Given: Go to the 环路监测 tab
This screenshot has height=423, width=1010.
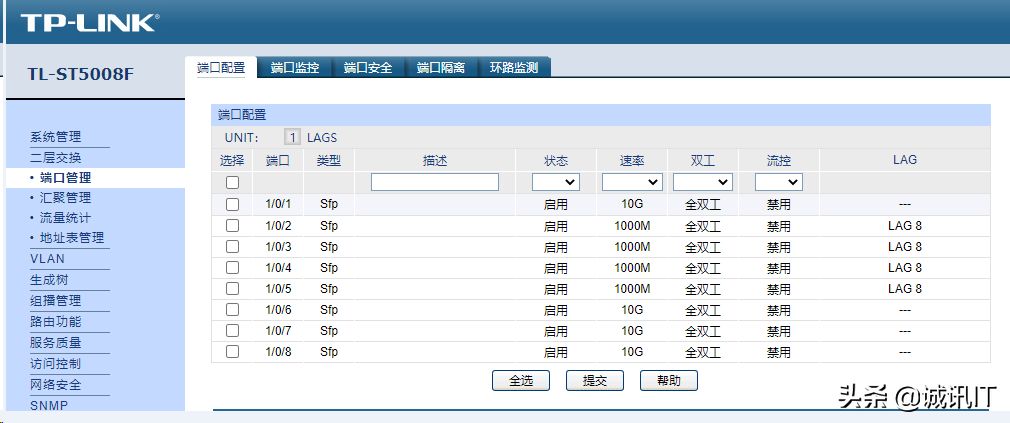Looking at the screenshot, I should [x=514, y=68].
